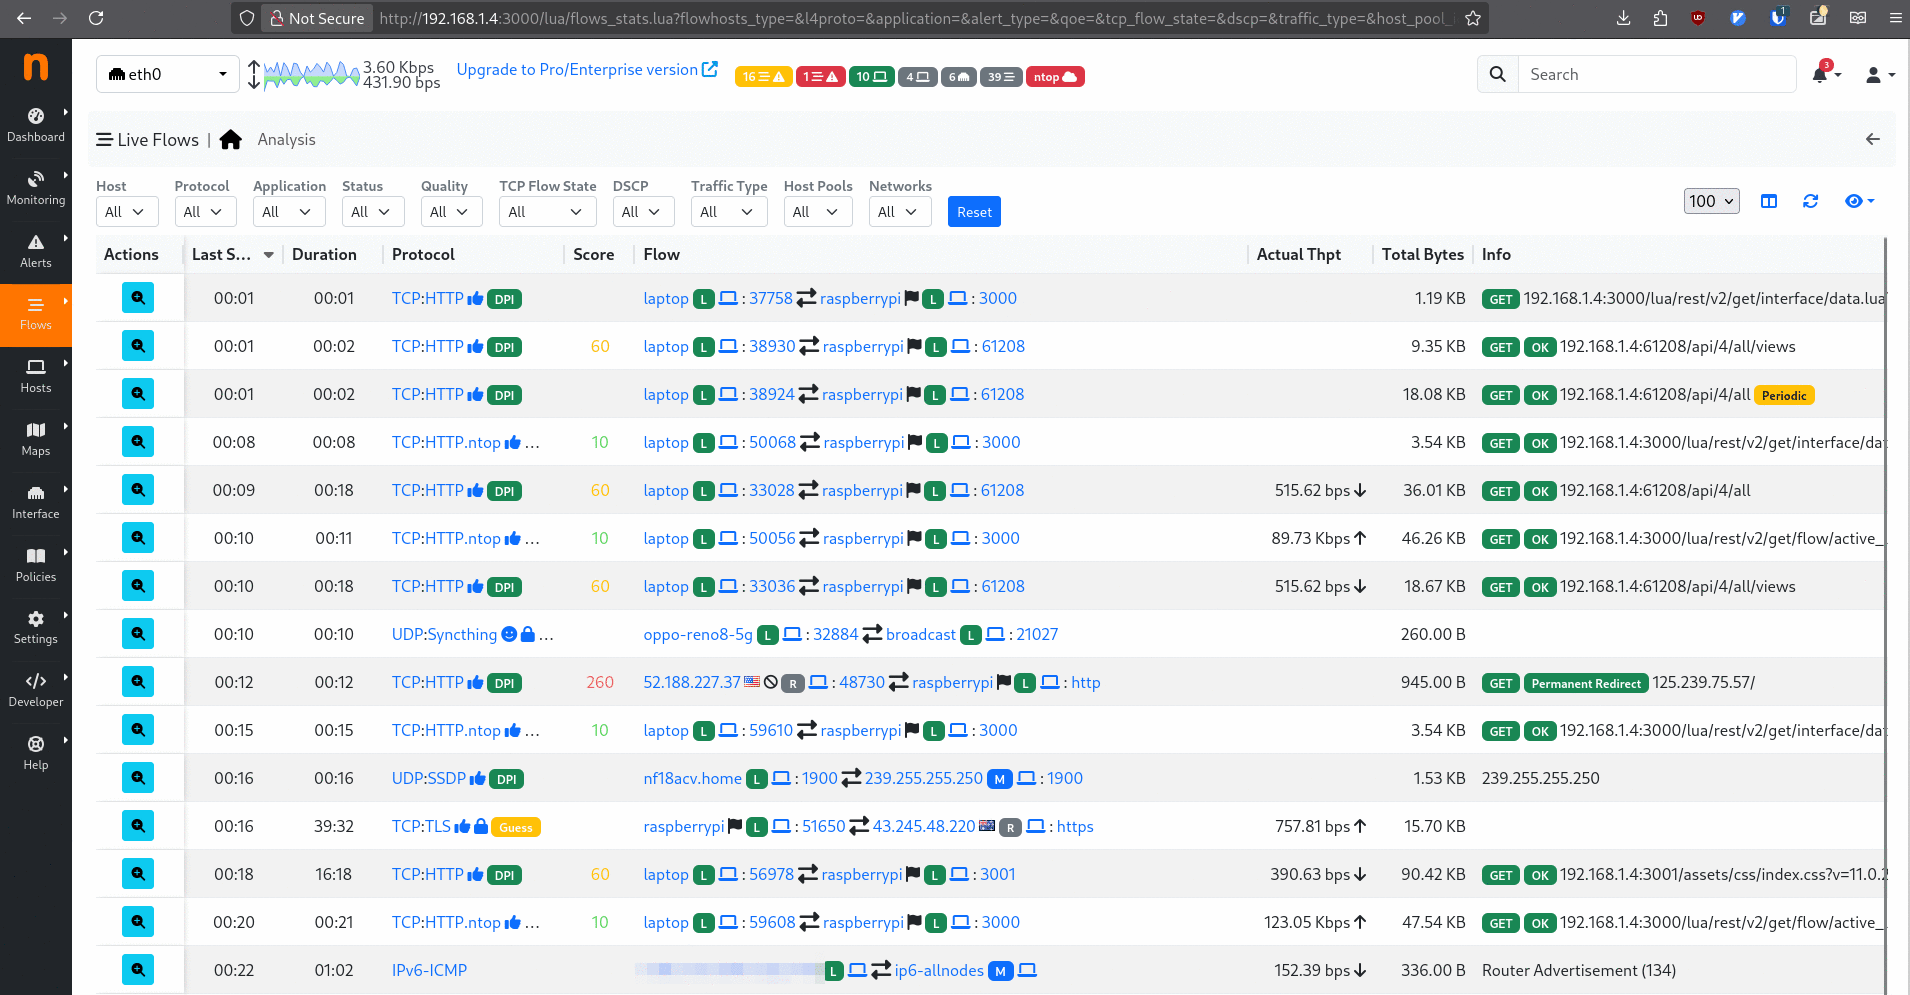Sort by Last Seen column arrow

269,255
